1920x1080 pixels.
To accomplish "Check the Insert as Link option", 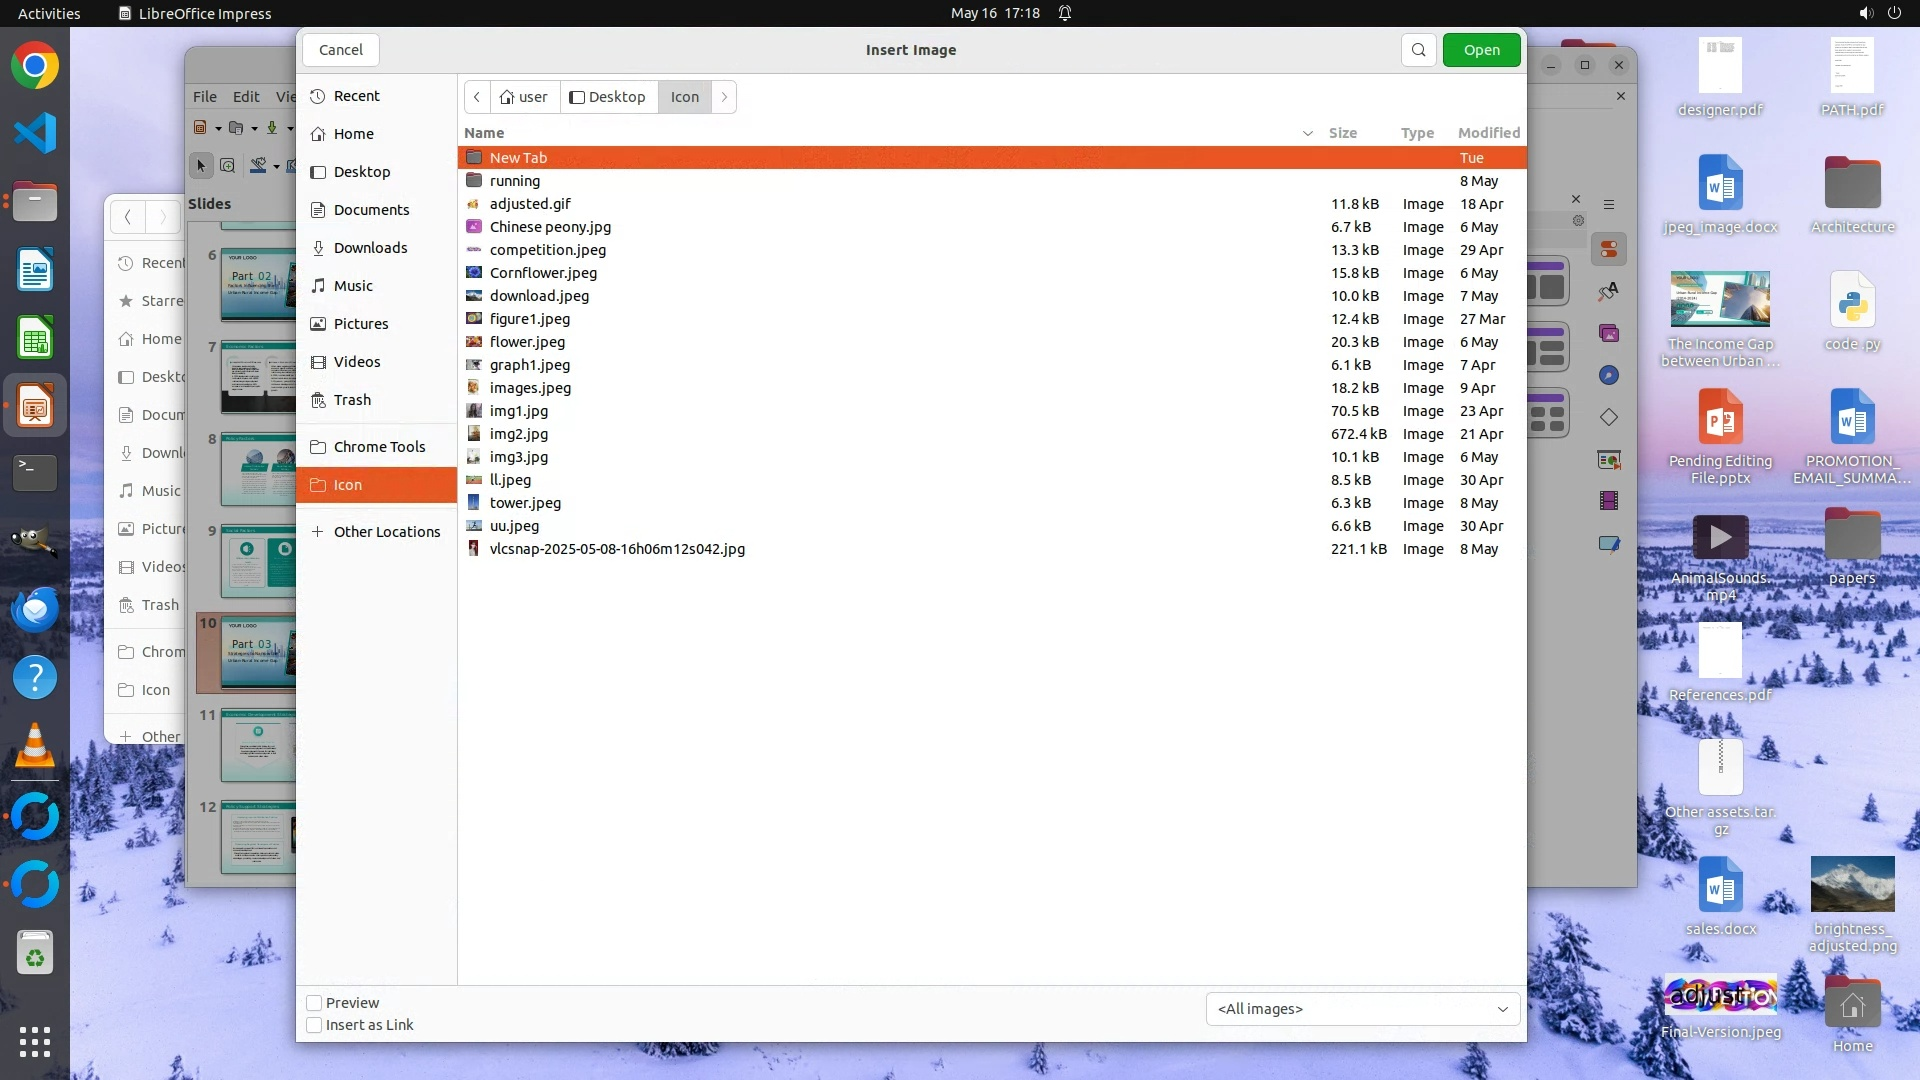I will 314,1025.
